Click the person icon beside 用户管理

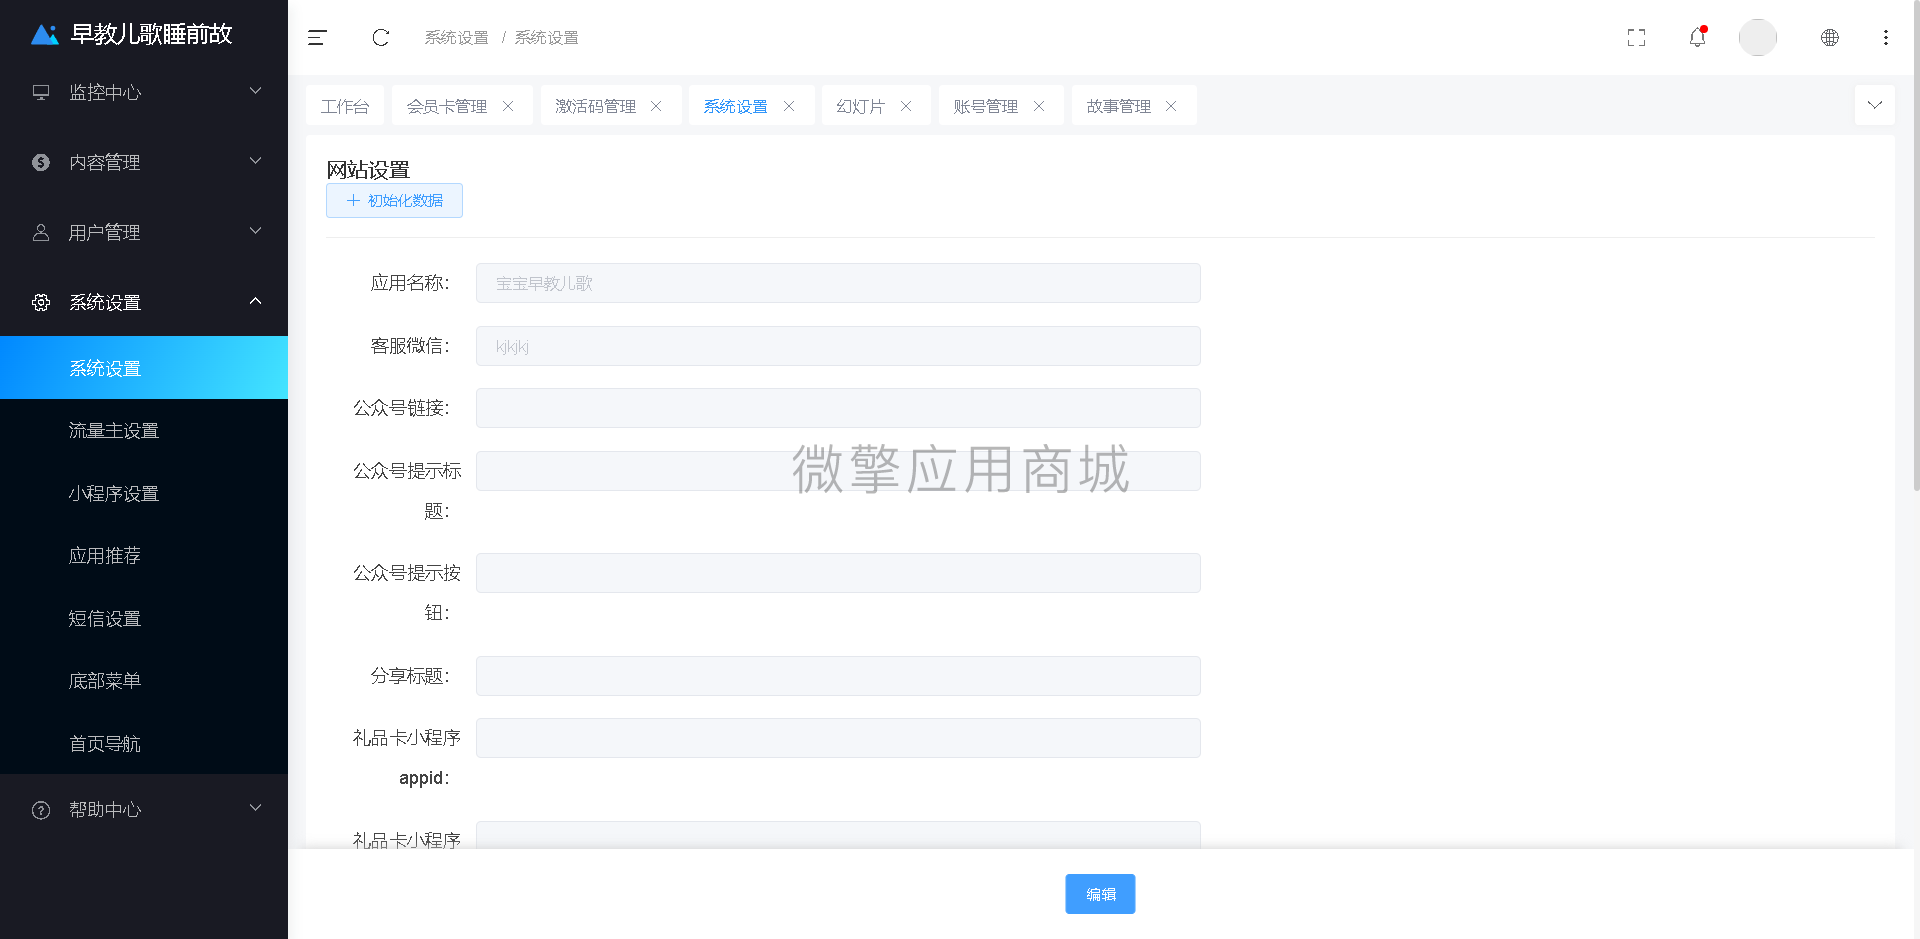click(41, 232)
